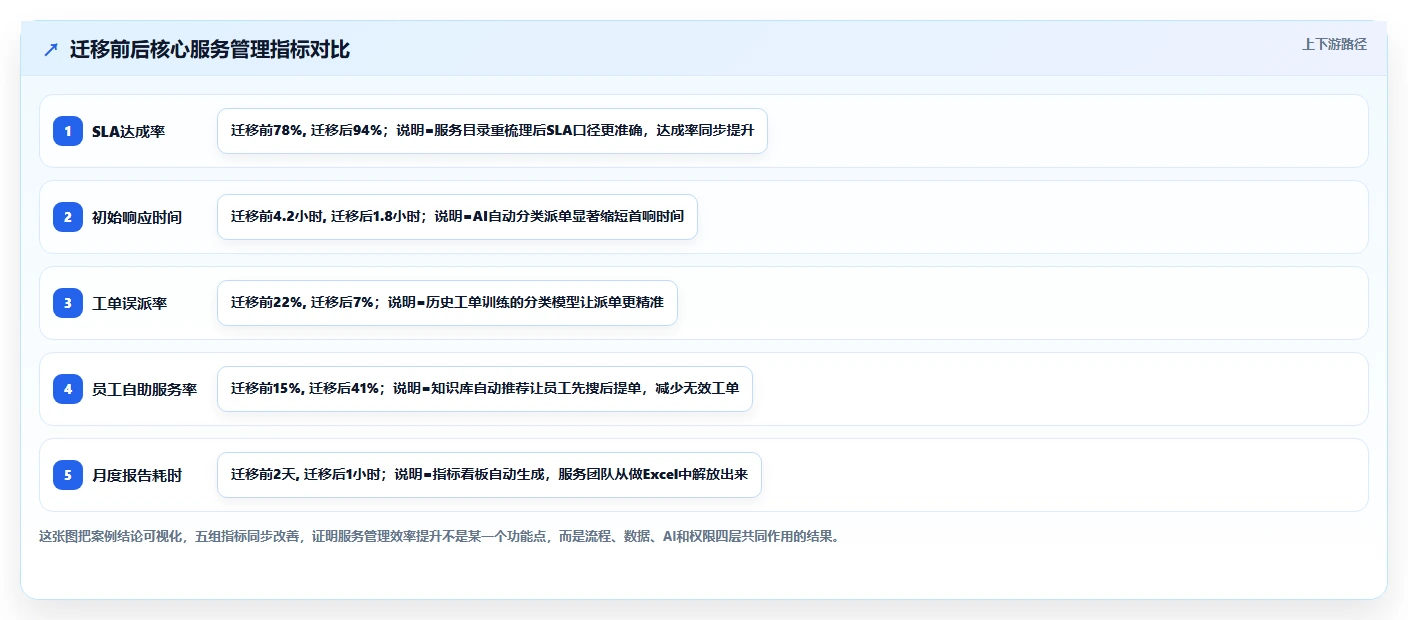Click the box reading 迁移前15%, 迁移后41%
This screenshot has height=620, width=1408.
click(x=485, y=389)
